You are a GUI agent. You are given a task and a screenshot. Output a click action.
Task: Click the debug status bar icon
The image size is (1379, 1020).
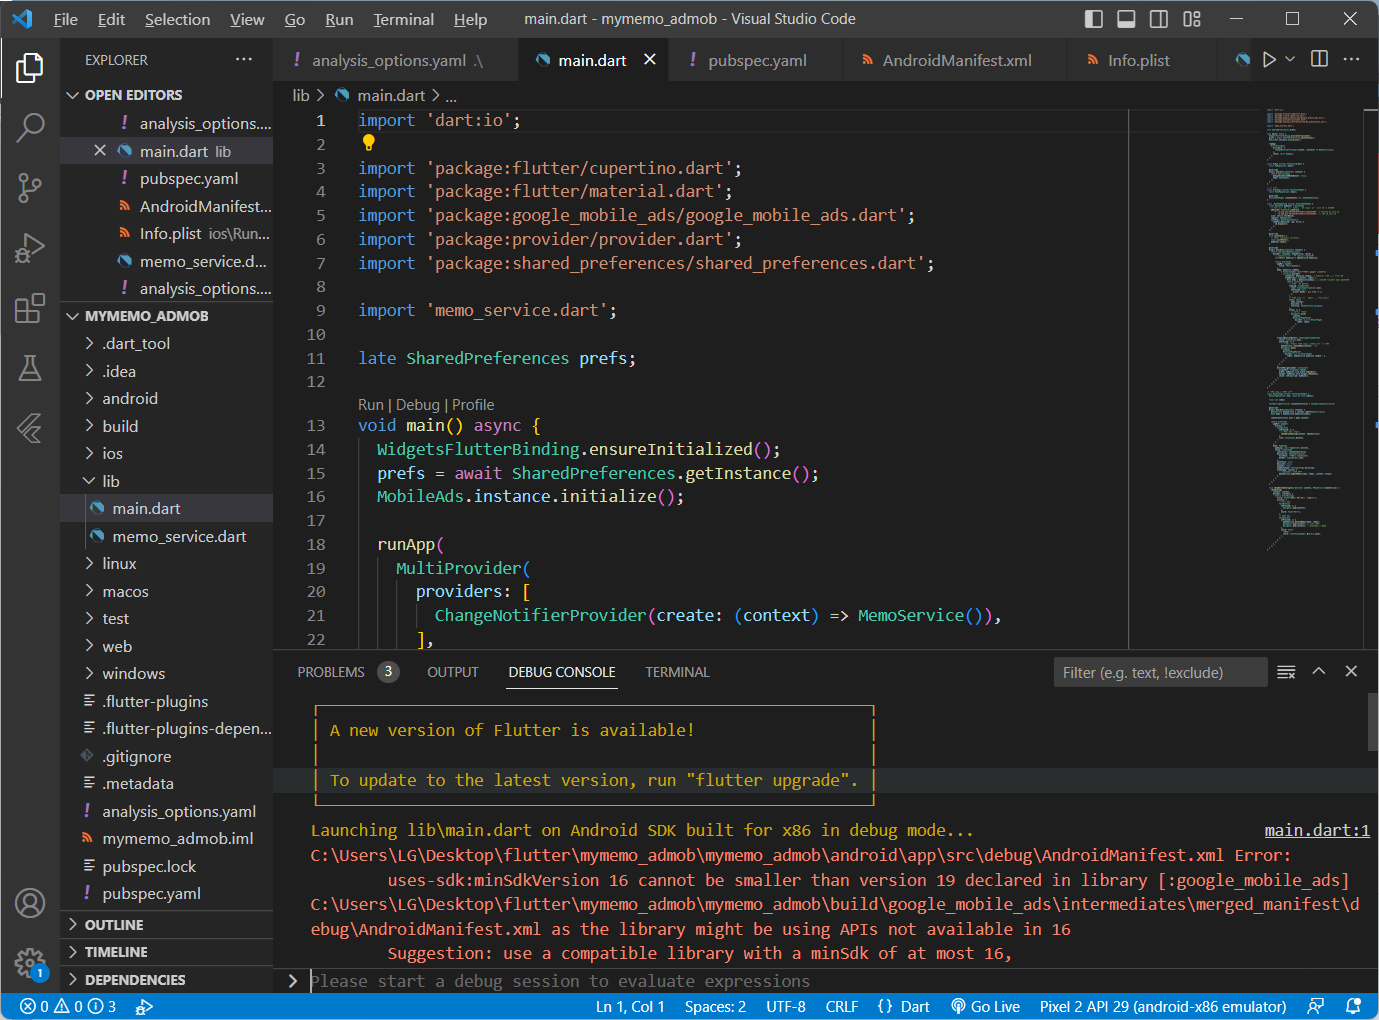coord(144,1007)
